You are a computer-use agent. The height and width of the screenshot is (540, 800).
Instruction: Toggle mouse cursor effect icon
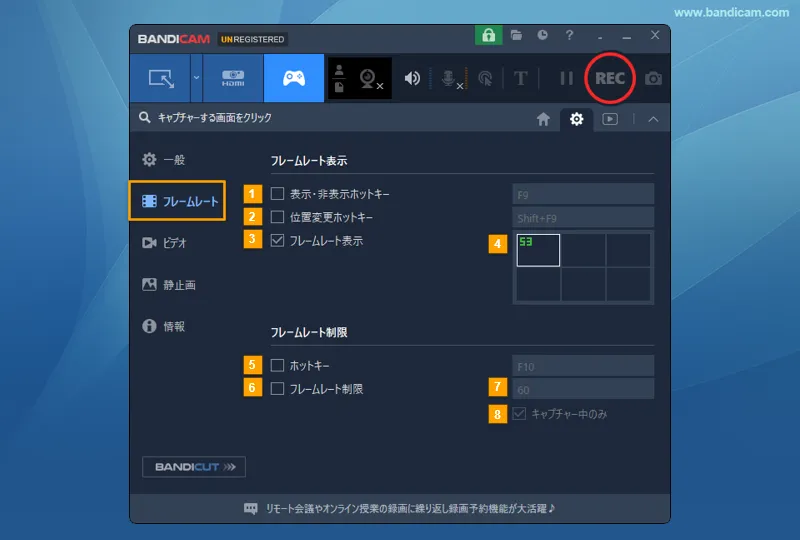[x=485, y=79]
